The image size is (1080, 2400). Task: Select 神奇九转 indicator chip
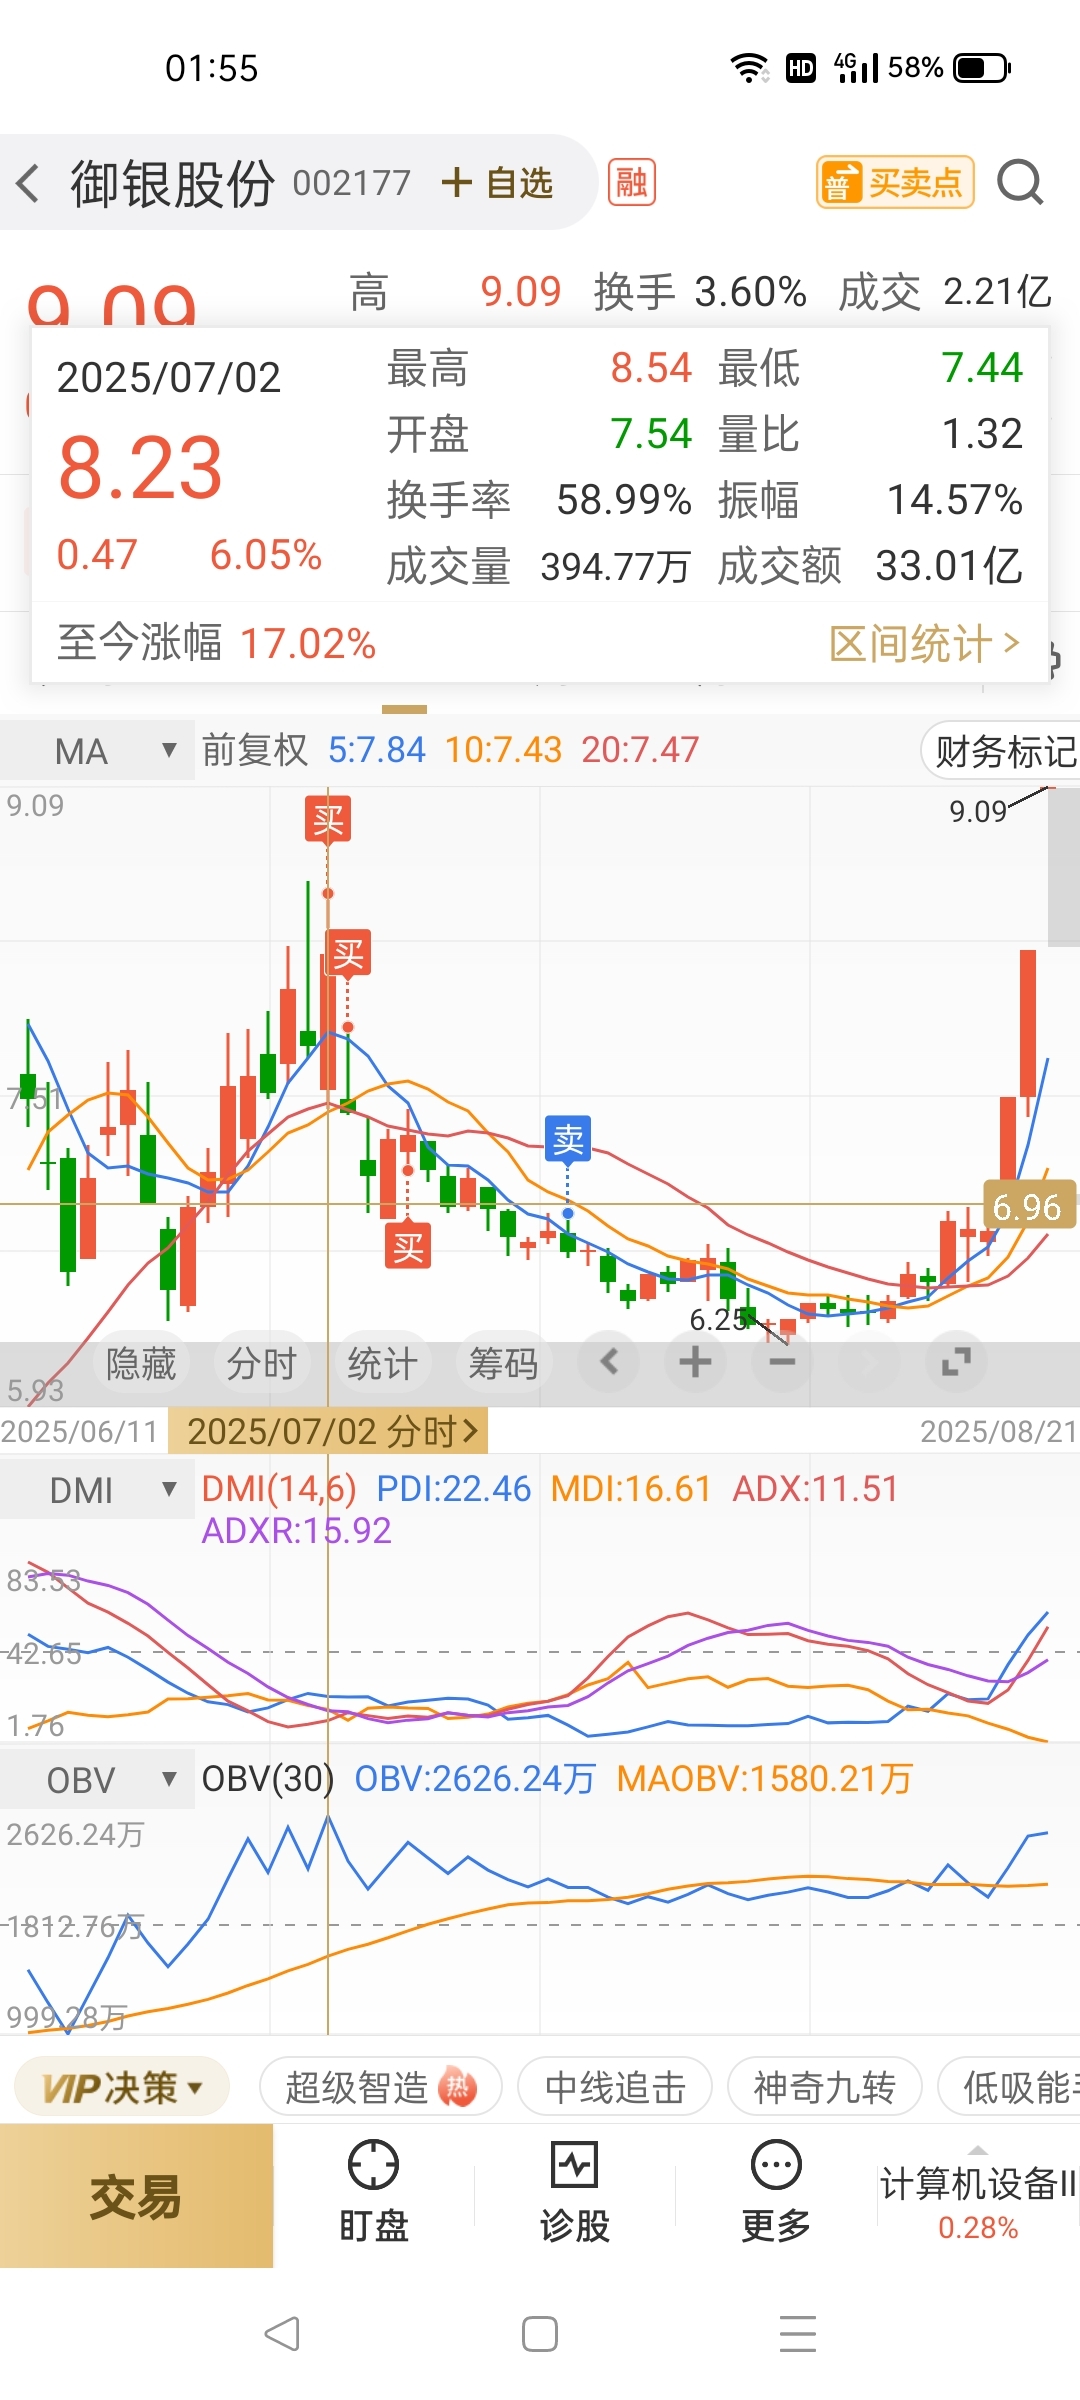point(824,2087)
